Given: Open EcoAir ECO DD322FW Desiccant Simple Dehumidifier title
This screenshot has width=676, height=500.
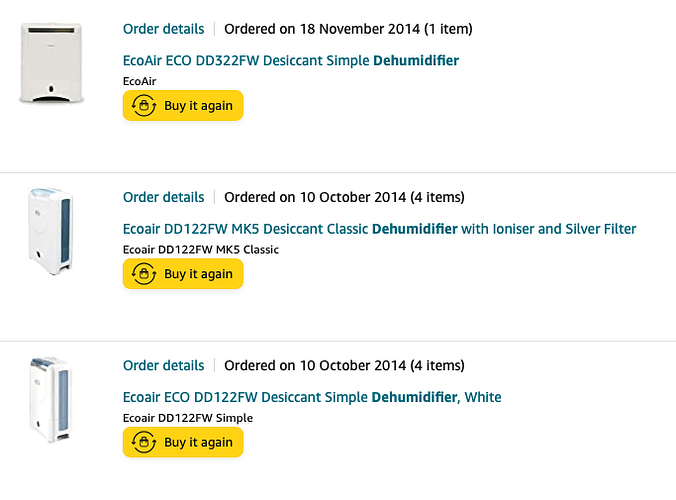Looking at the screenshot, I should tap(291, 61).
